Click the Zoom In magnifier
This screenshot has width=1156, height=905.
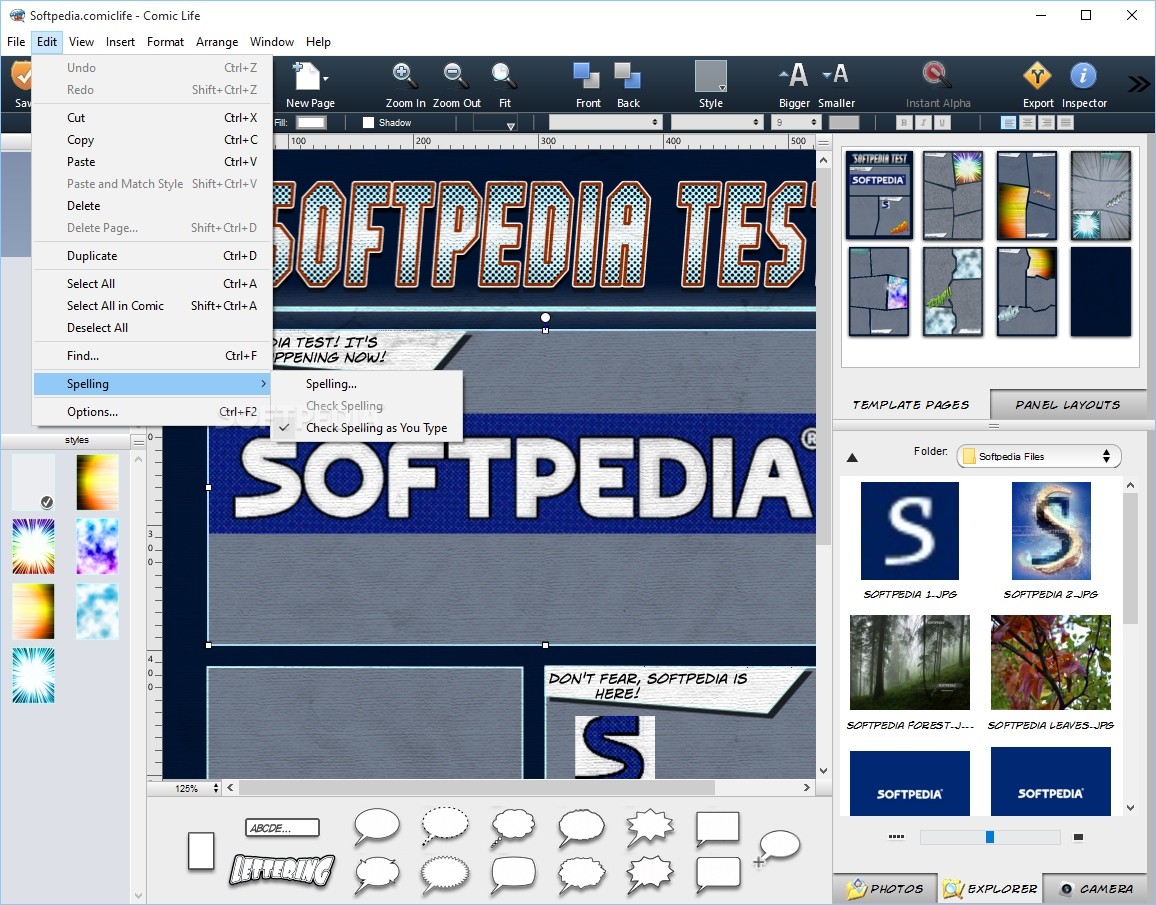click(404, 75)
